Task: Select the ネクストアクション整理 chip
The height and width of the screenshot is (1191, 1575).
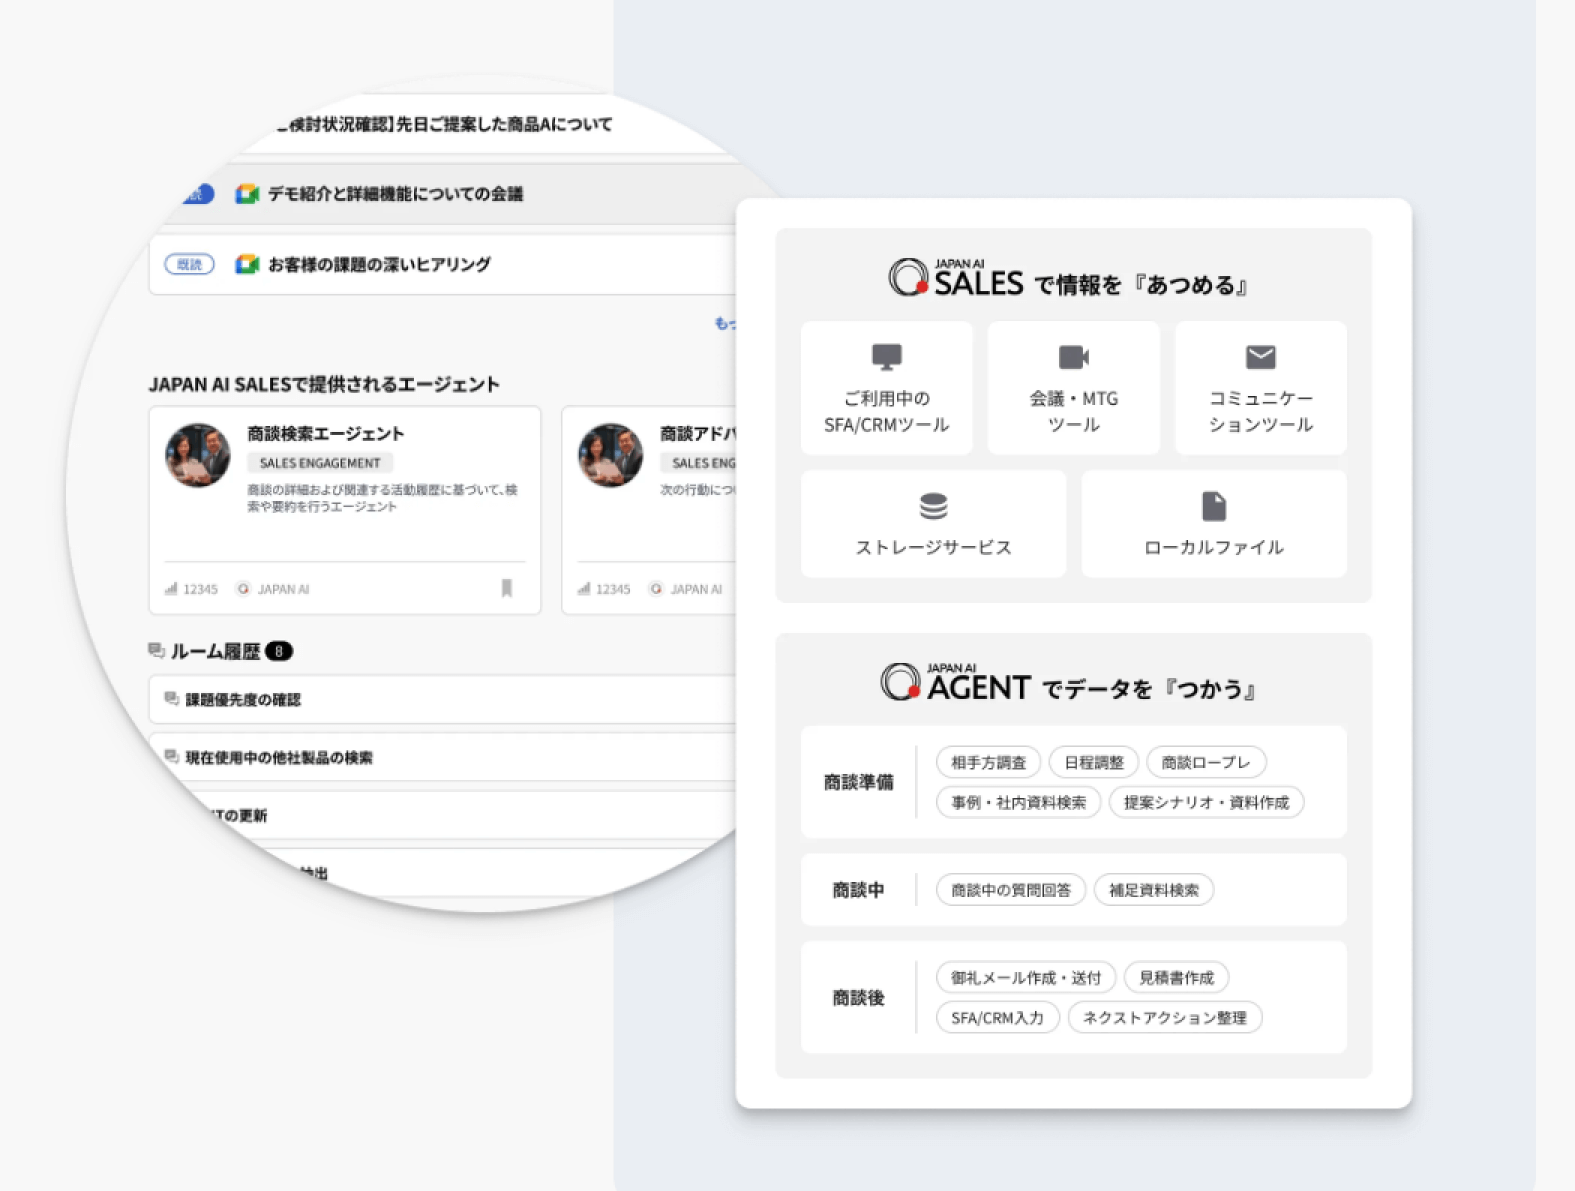Action: pyautogui.click(x=1164, y=1017)
